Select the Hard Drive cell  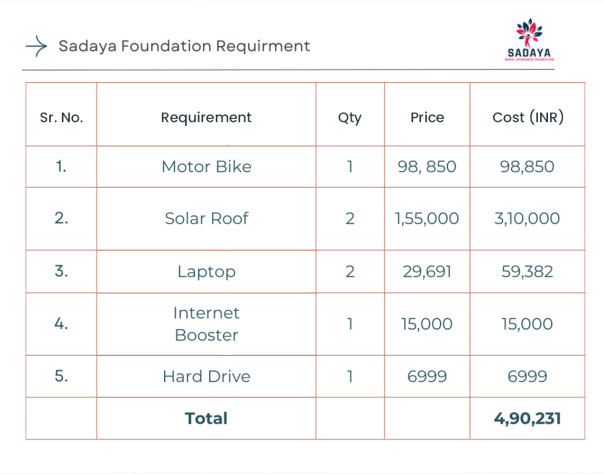(x=206, y=377)
